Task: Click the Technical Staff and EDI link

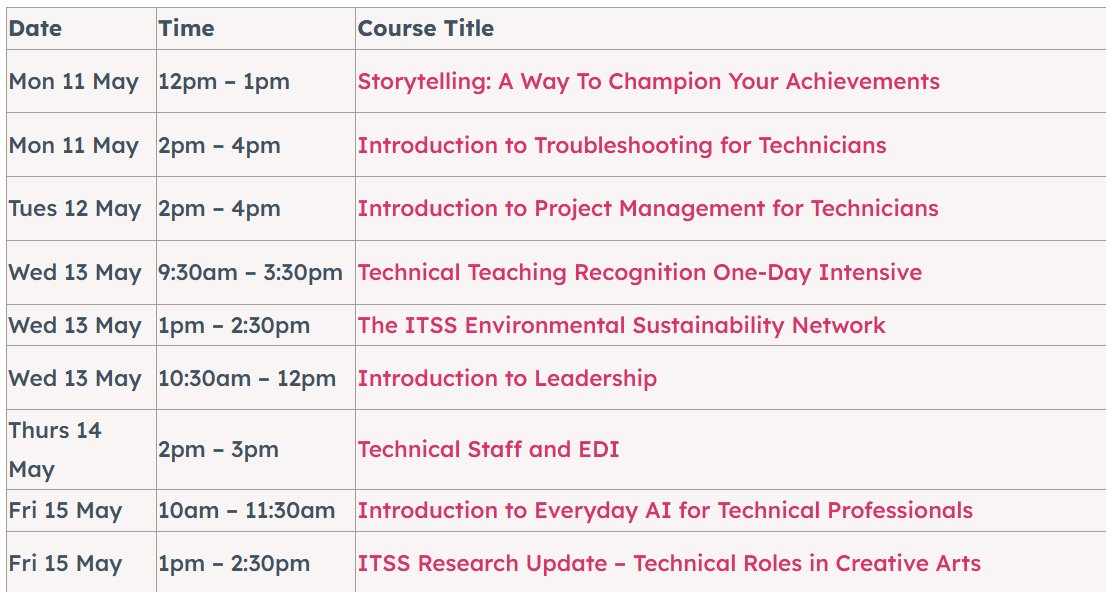Action: tap(488, 450)
